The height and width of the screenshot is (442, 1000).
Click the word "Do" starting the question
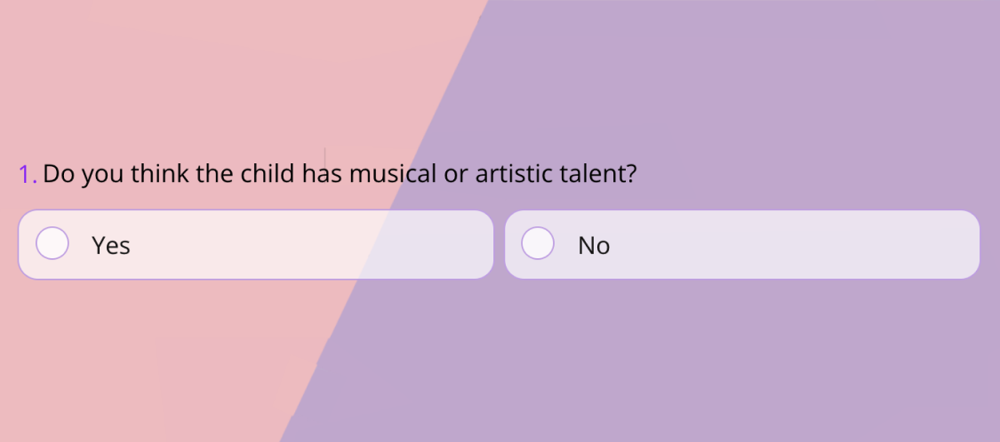tap(58, 174)
